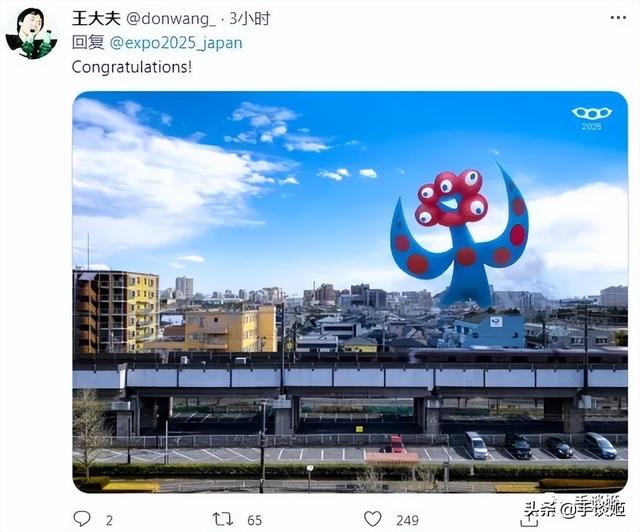Screen dimensions: 640x532
Task: Click the 3小时 timestamp
Action: coord(249,18)
